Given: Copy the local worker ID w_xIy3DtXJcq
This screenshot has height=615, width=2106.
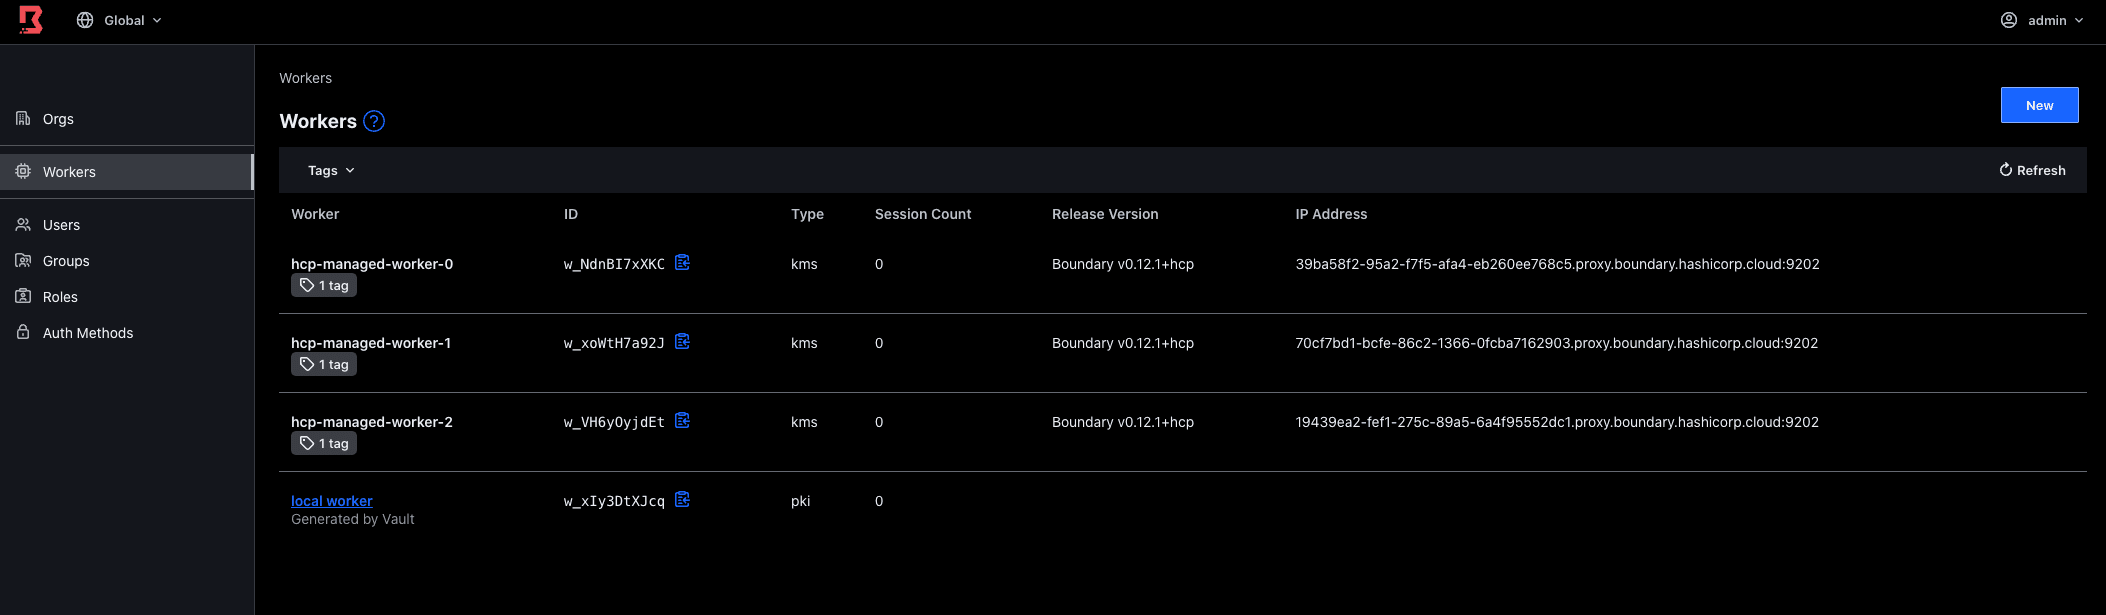Looking at the screenshot, I should [x=682, y=500].
